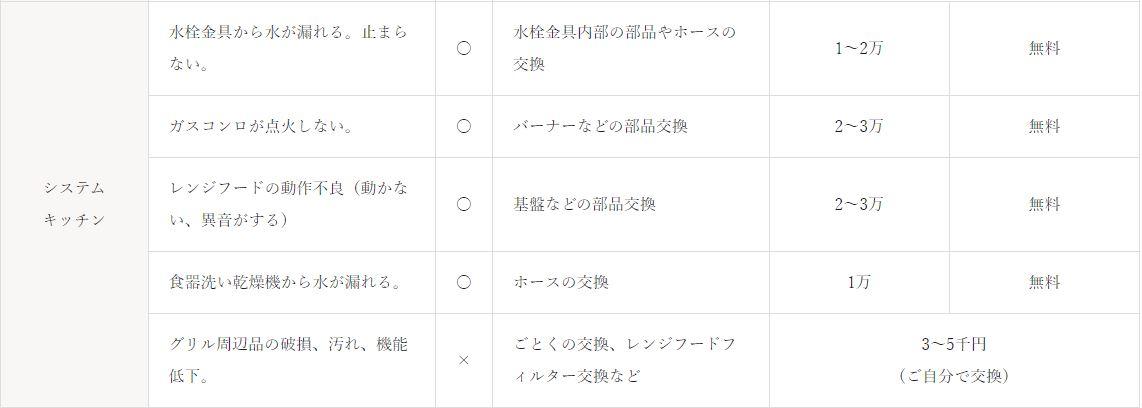Select the 食器洗い乾燥機から水が漏れる text

pos(286,282)
